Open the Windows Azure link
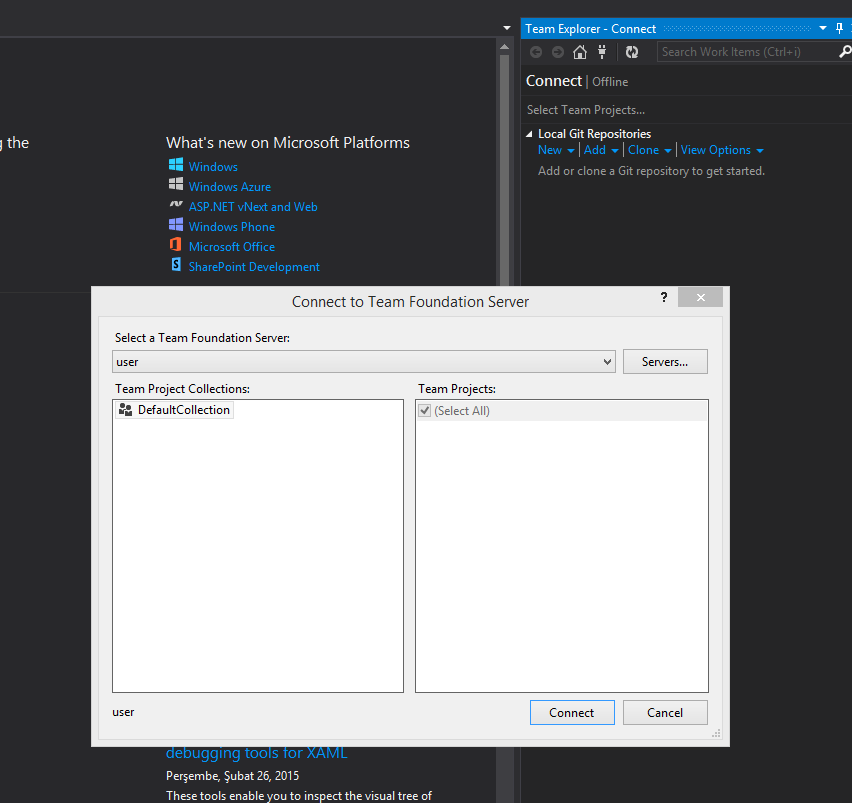Image resolution: width=852 pixels, height=803 pixels. 230,187
